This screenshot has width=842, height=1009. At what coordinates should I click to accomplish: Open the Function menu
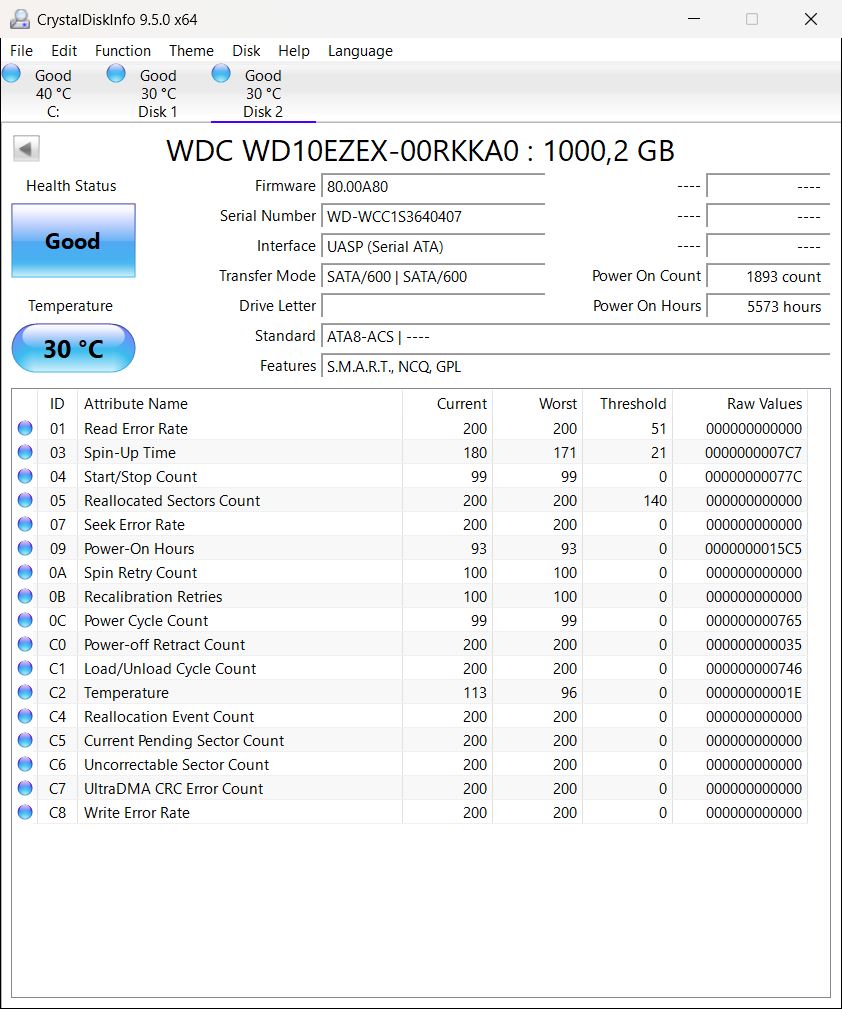pos(123,50)
